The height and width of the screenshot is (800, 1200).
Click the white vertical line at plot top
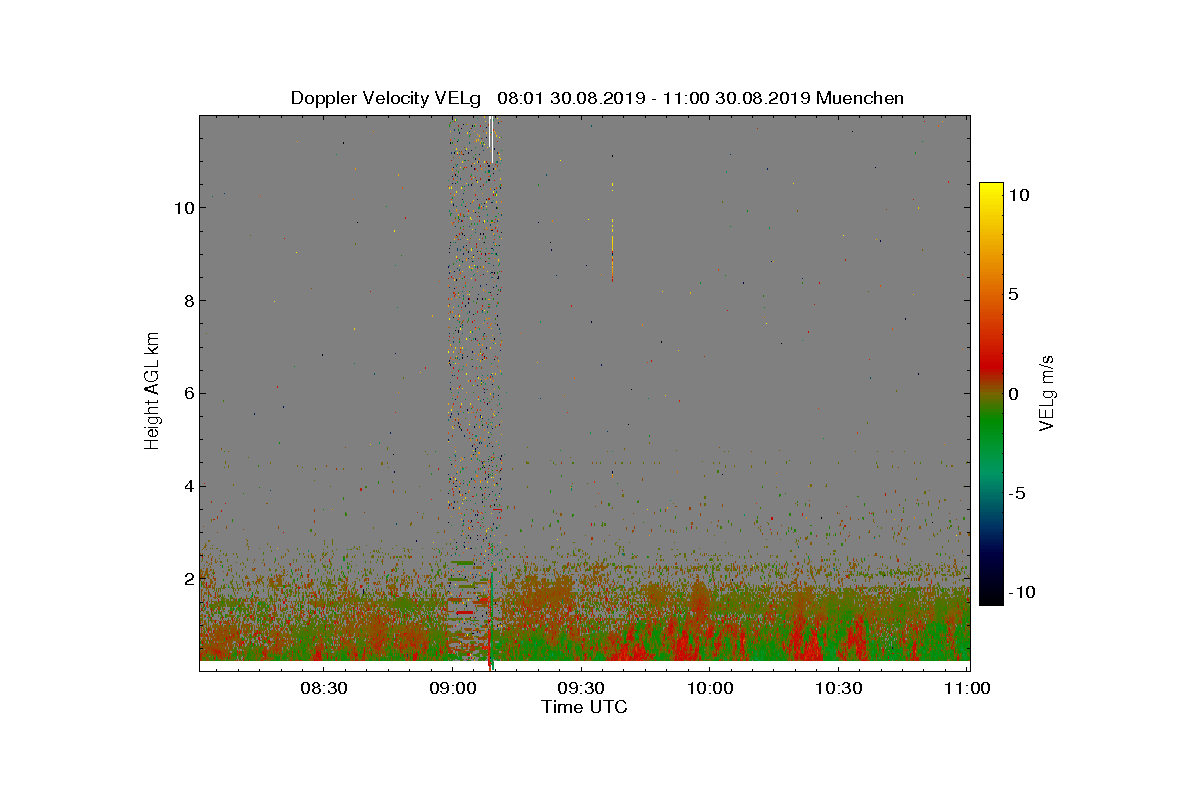click(x=491, y=139)
